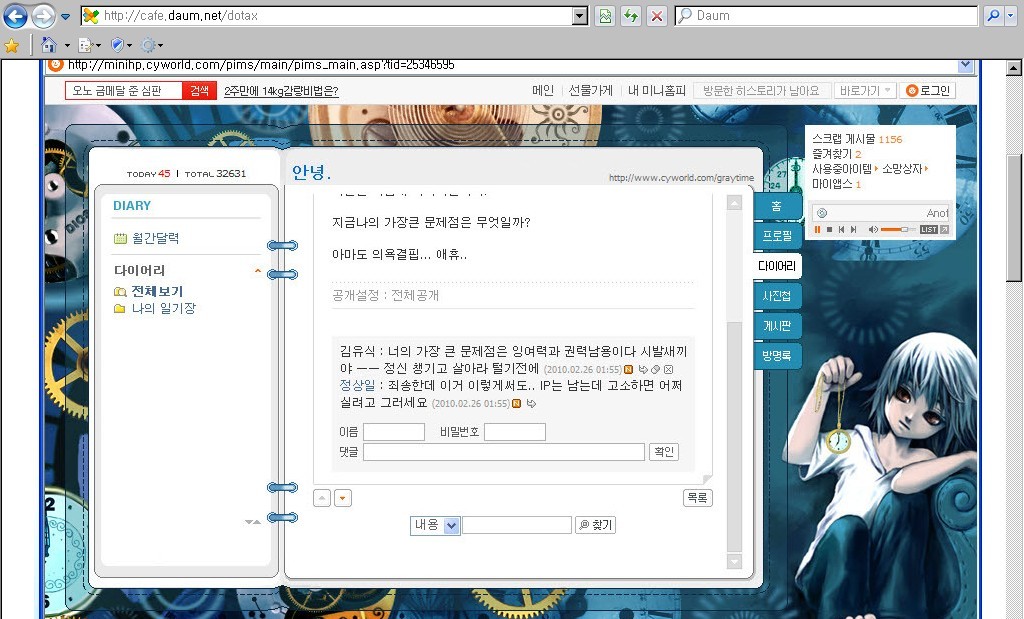Switch to the 사진첩 tab
Viewport: 1024px width, 619px height.
click(x=776, y=296)
